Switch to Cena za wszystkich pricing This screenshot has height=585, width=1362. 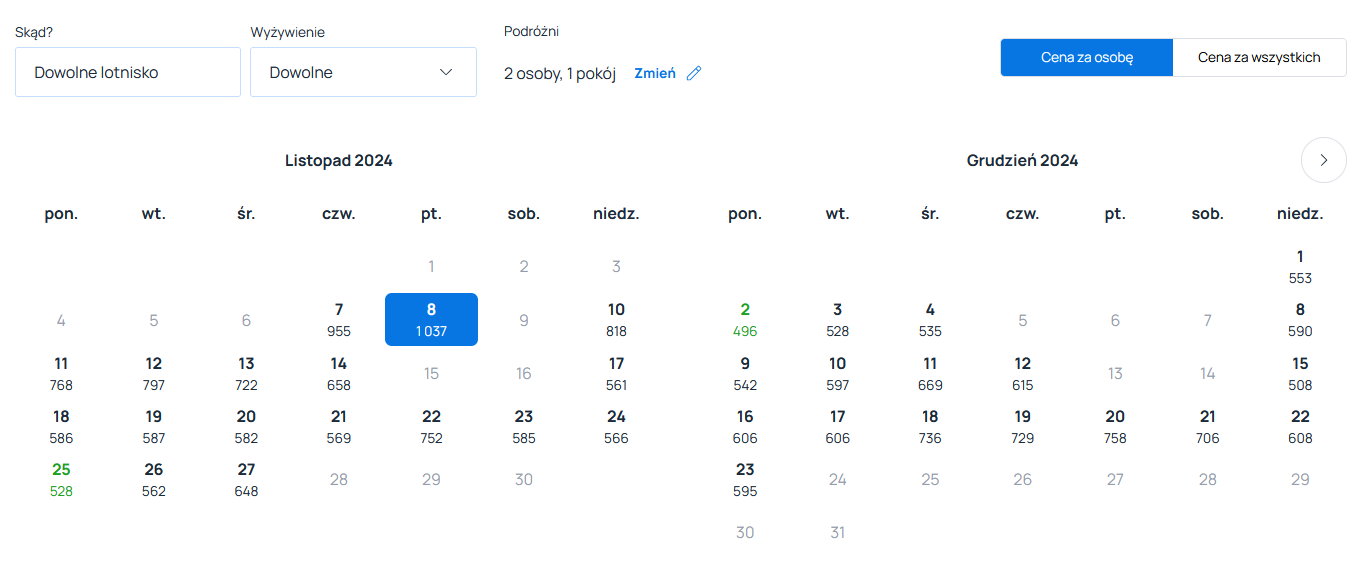tap(1259, 57)
